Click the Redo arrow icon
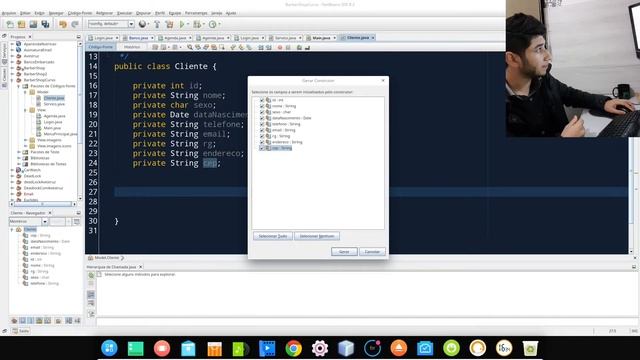This screenshot has width=640, height=360. 75,24
